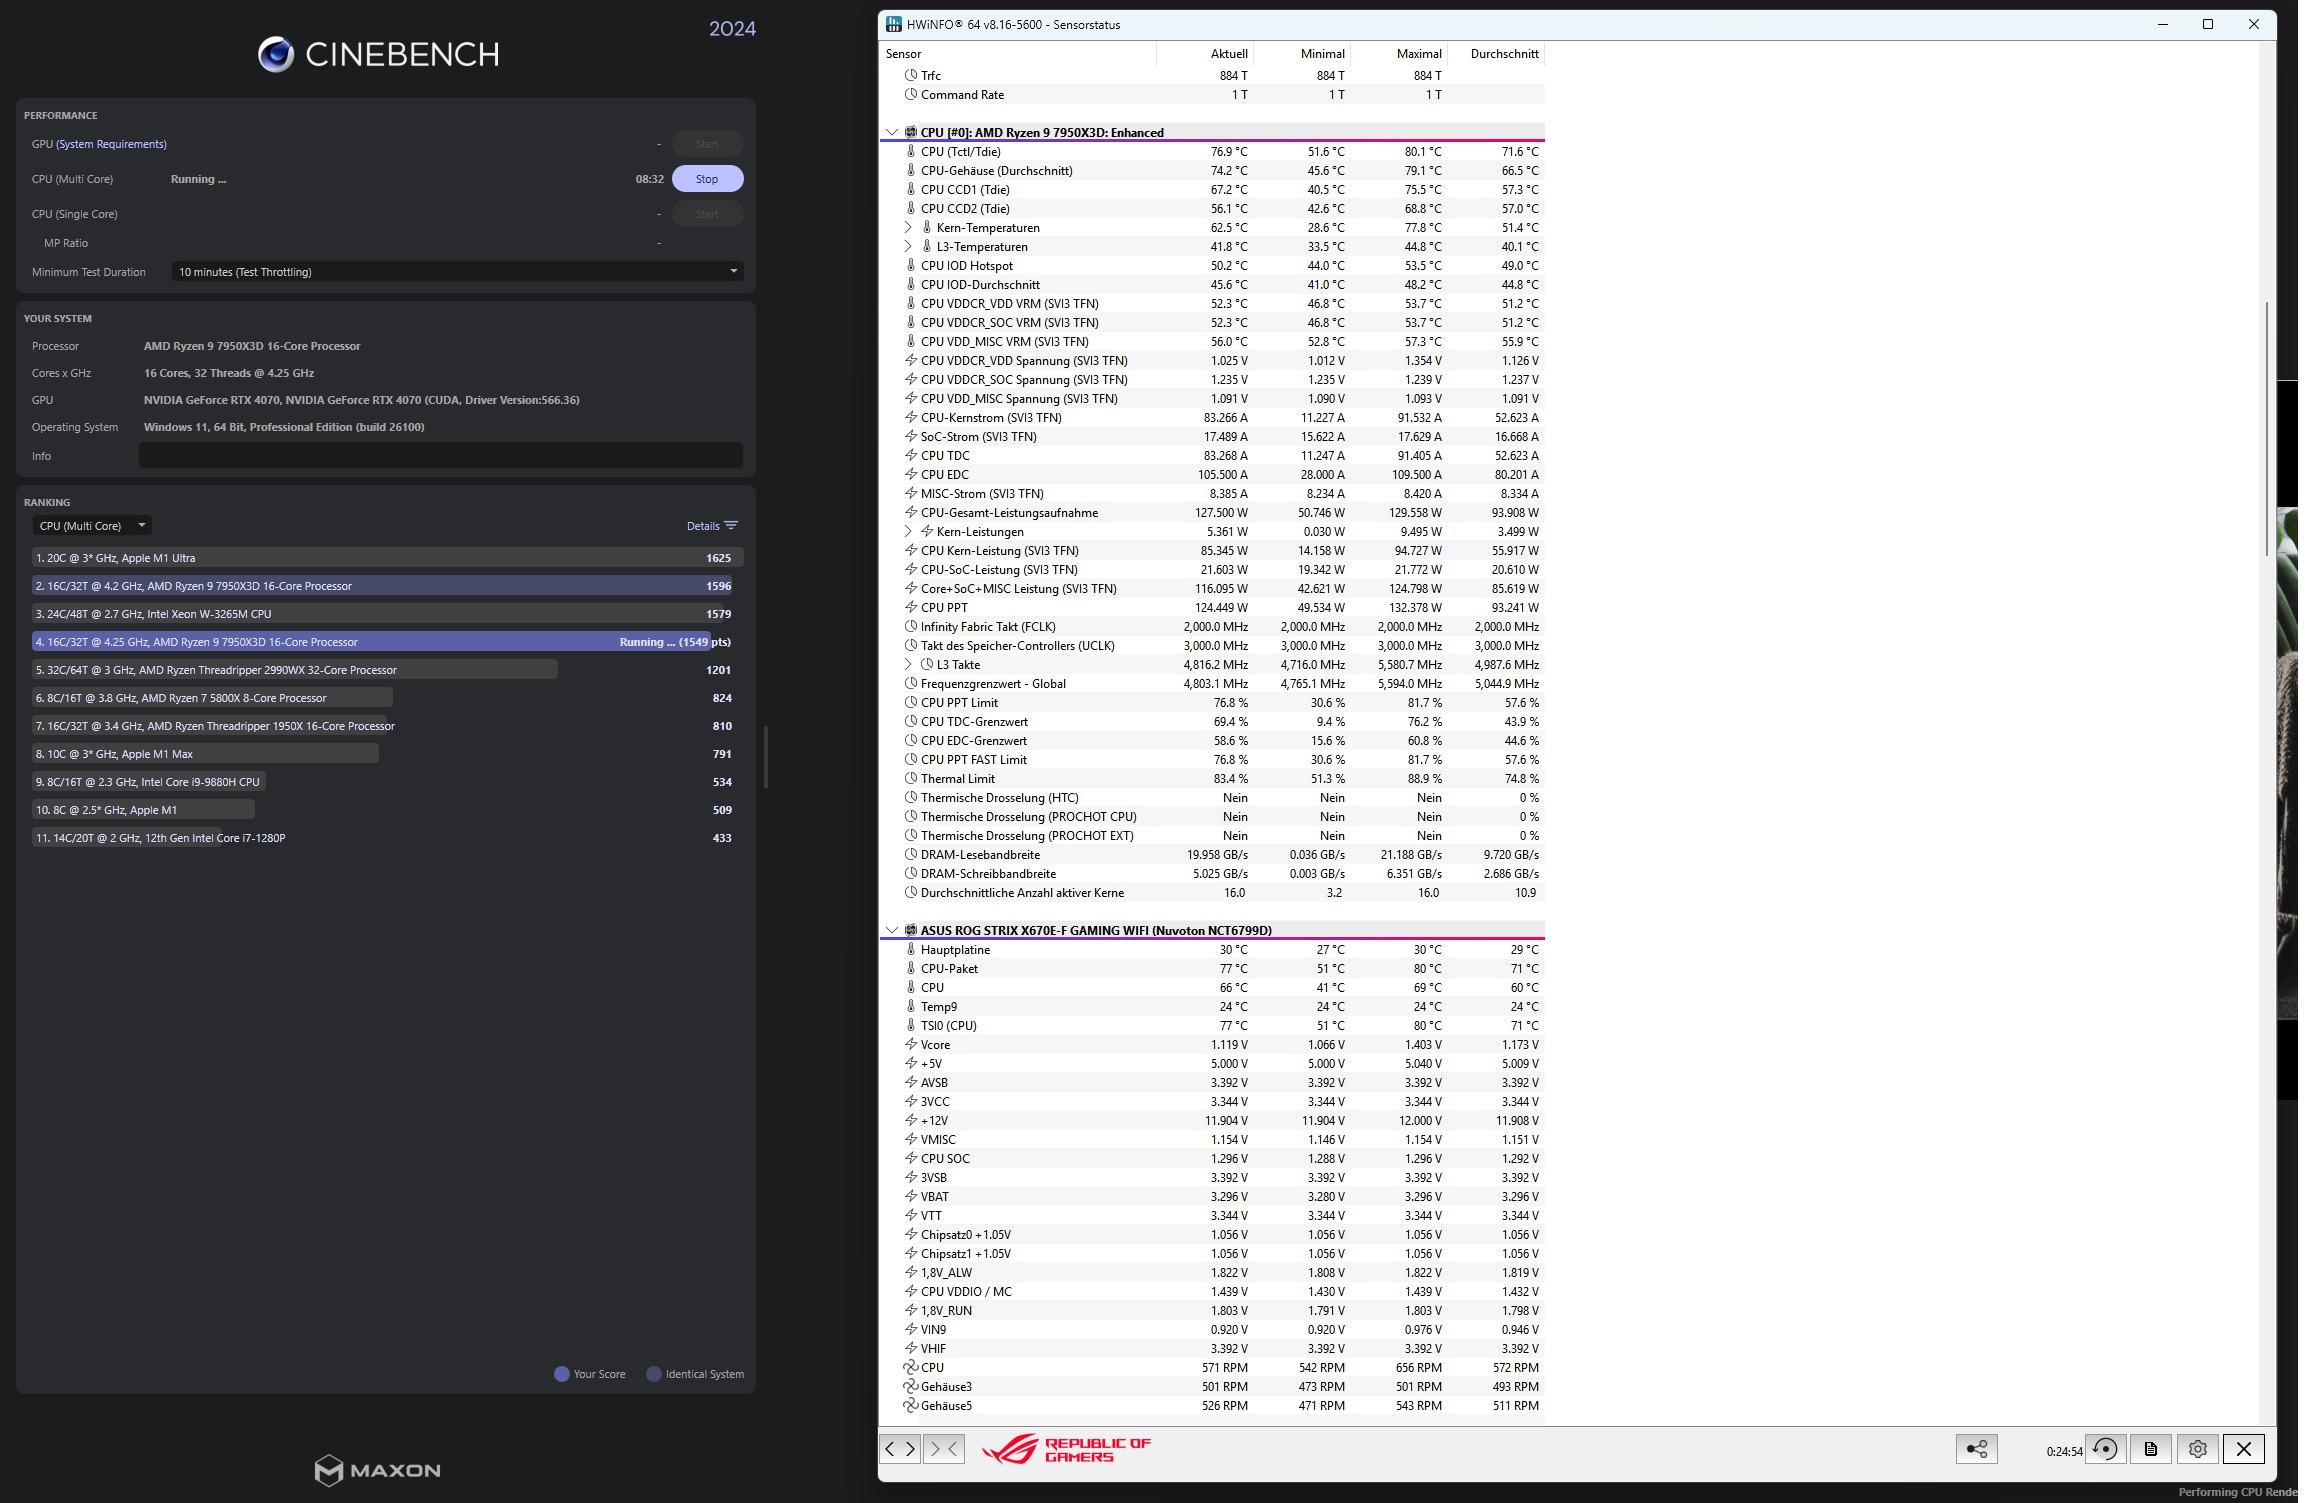This screenshot has width=2310, height=1503.
Task: Close sensors with bottom X button
Action: tap(2243, 1448)
